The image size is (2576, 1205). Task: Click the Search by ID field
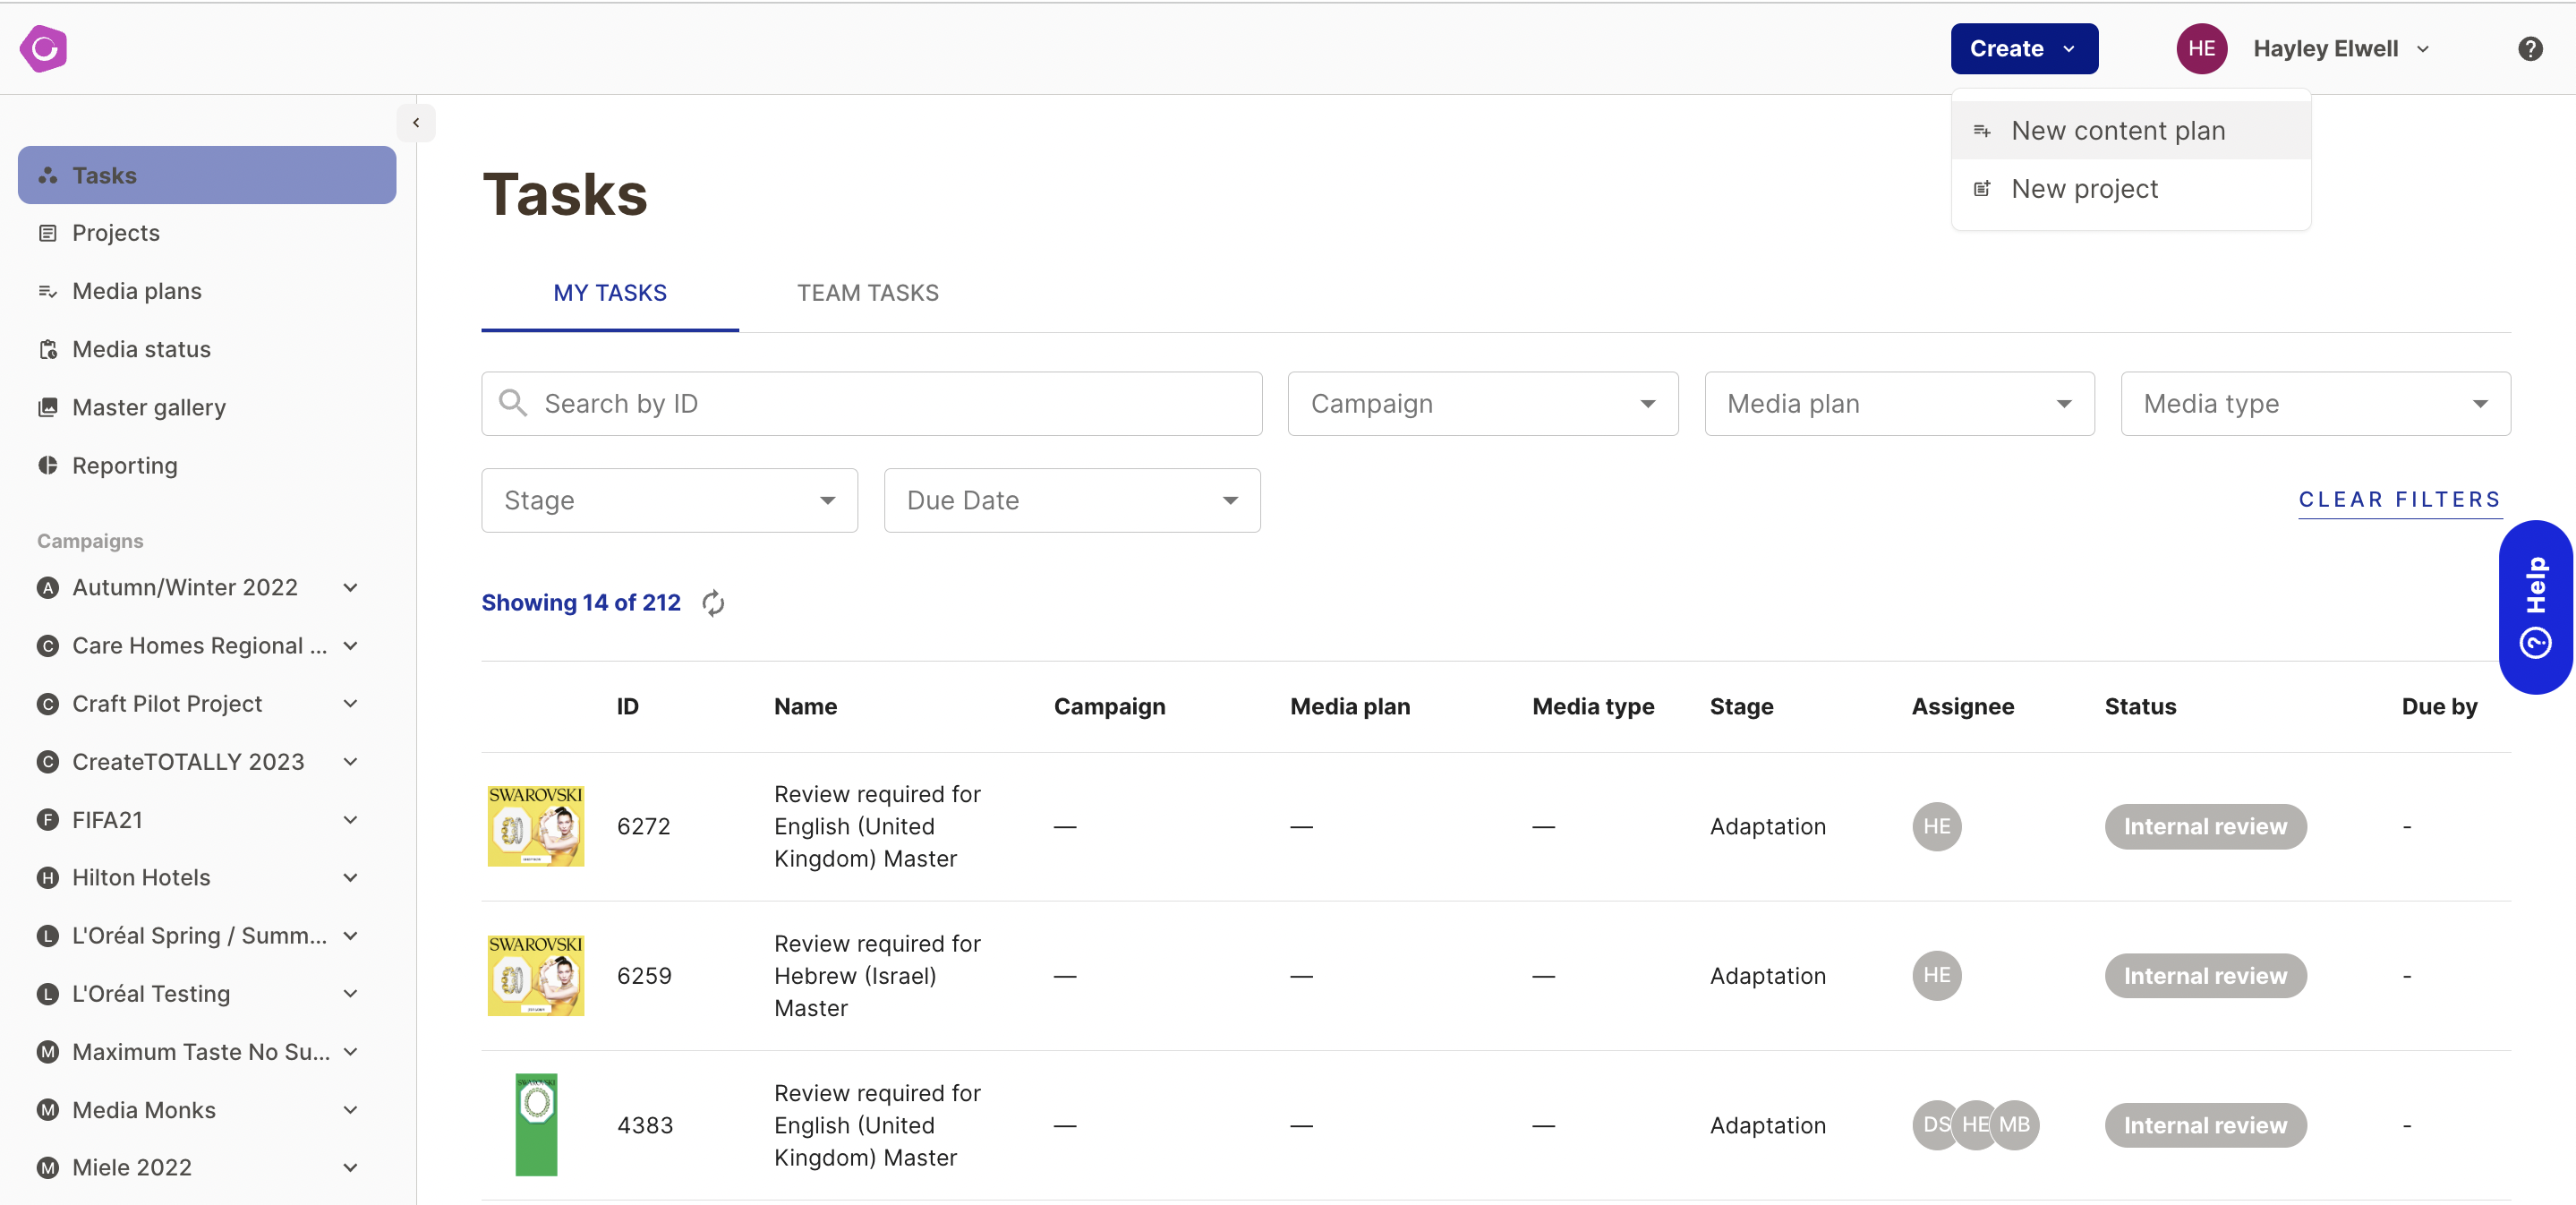click(x=871, y=404)
